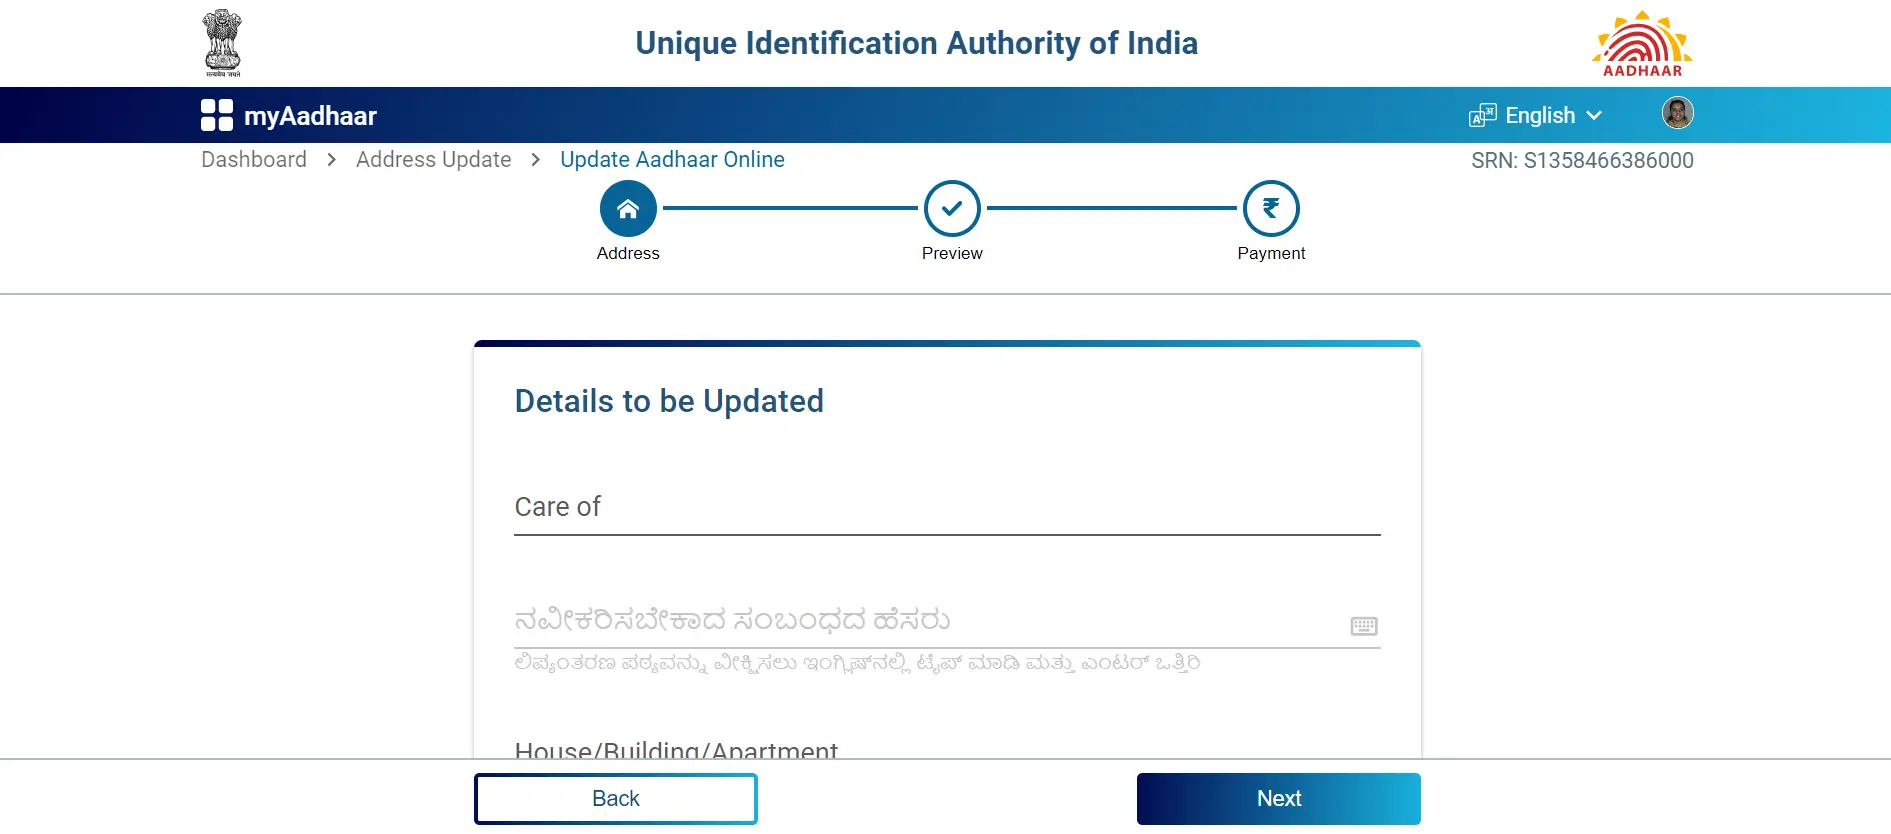Screen dimensions: 1891x834
Task: Click the Aadhaar logo
Action: click(1641, 44)
